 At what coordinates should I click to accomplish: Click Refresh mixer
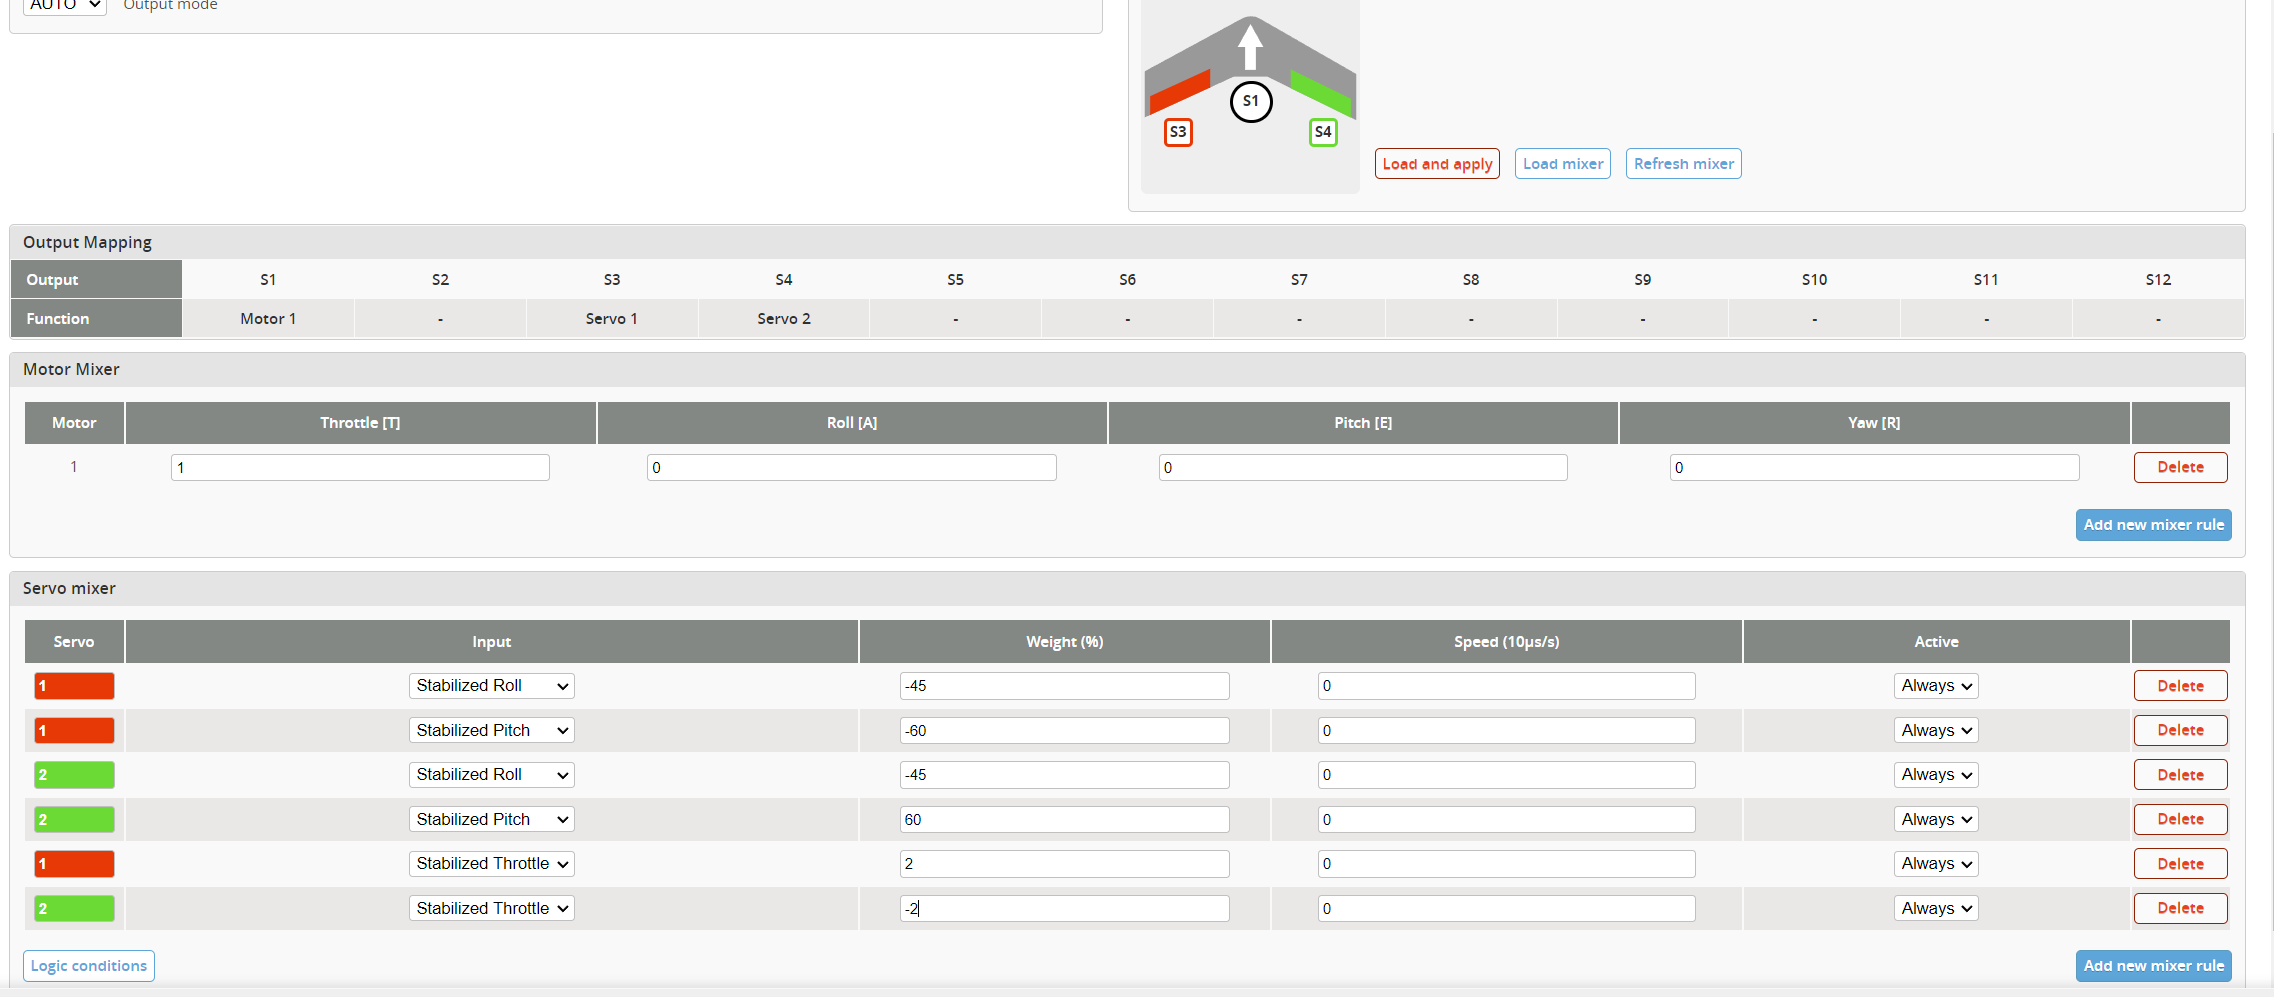[1683, 163]
